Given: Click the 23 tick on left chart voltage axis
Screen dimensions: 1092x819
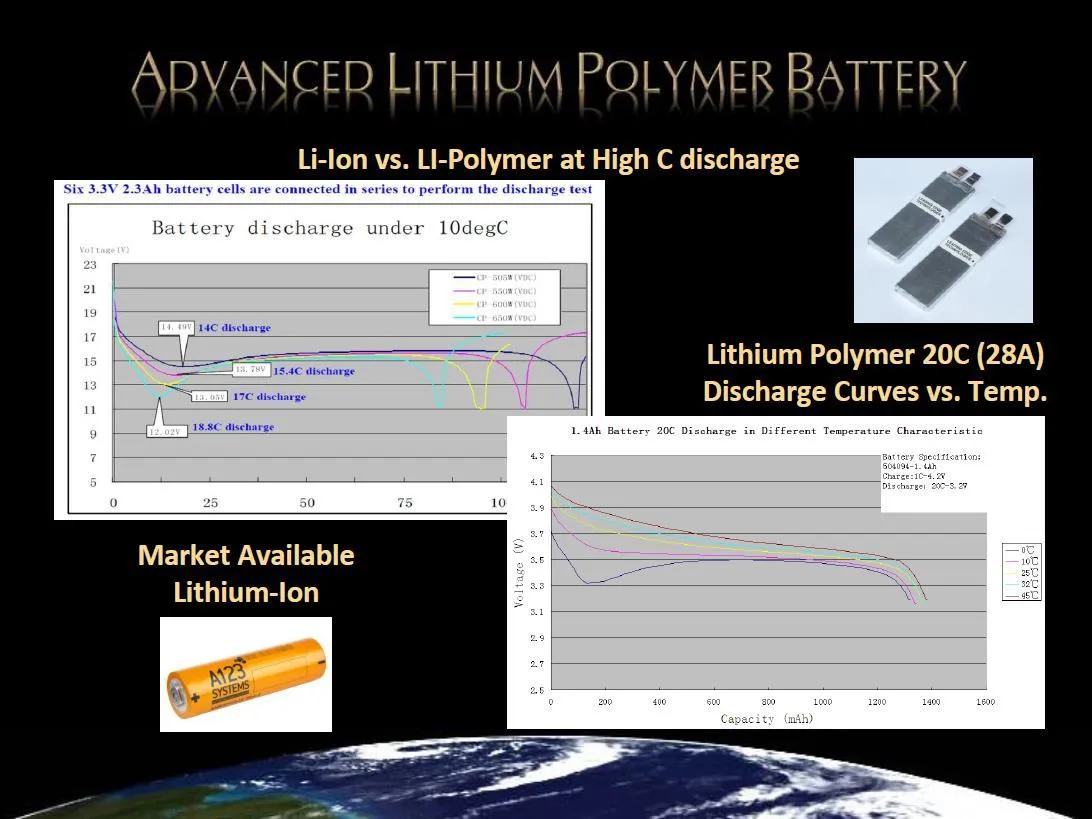Looking at the screenshot, I should 90,265.
